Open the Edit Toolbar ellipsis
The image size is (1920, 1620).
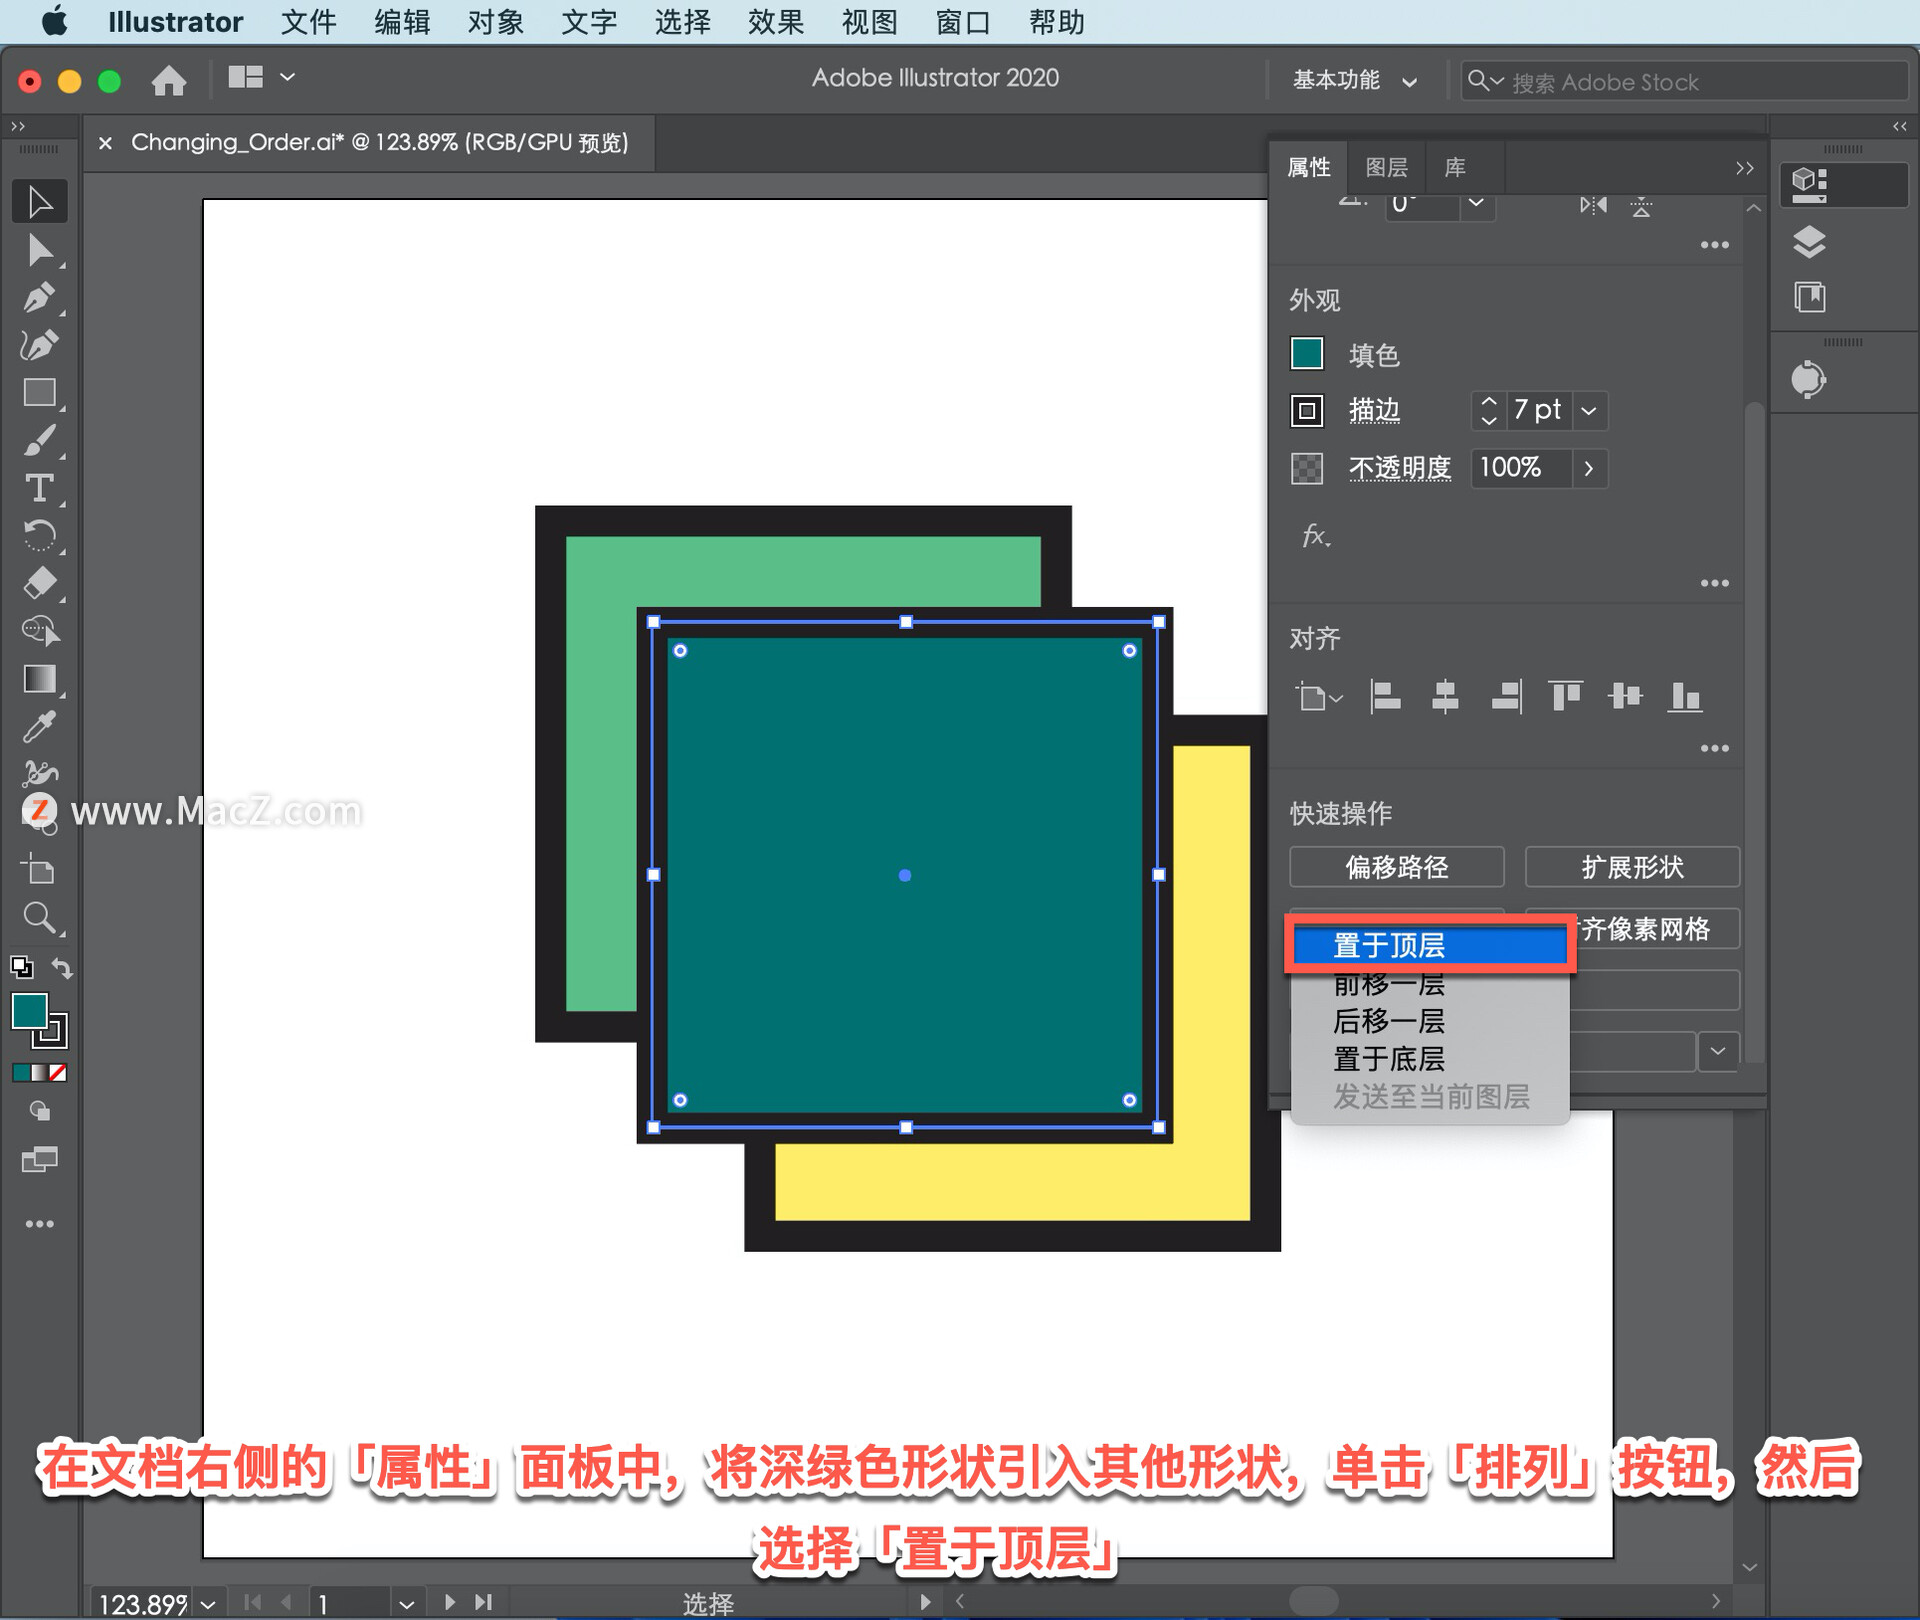point(40,1224)
